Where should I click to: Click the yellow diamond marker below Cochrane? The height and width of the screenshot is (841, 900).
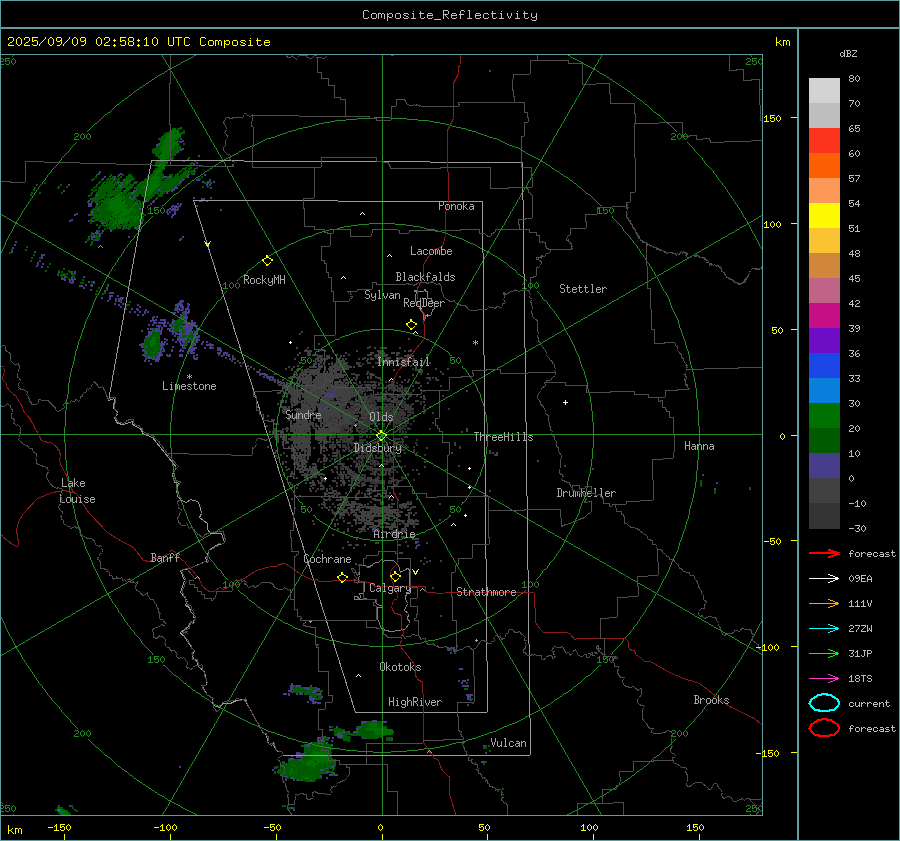click(x=342, y=577)
